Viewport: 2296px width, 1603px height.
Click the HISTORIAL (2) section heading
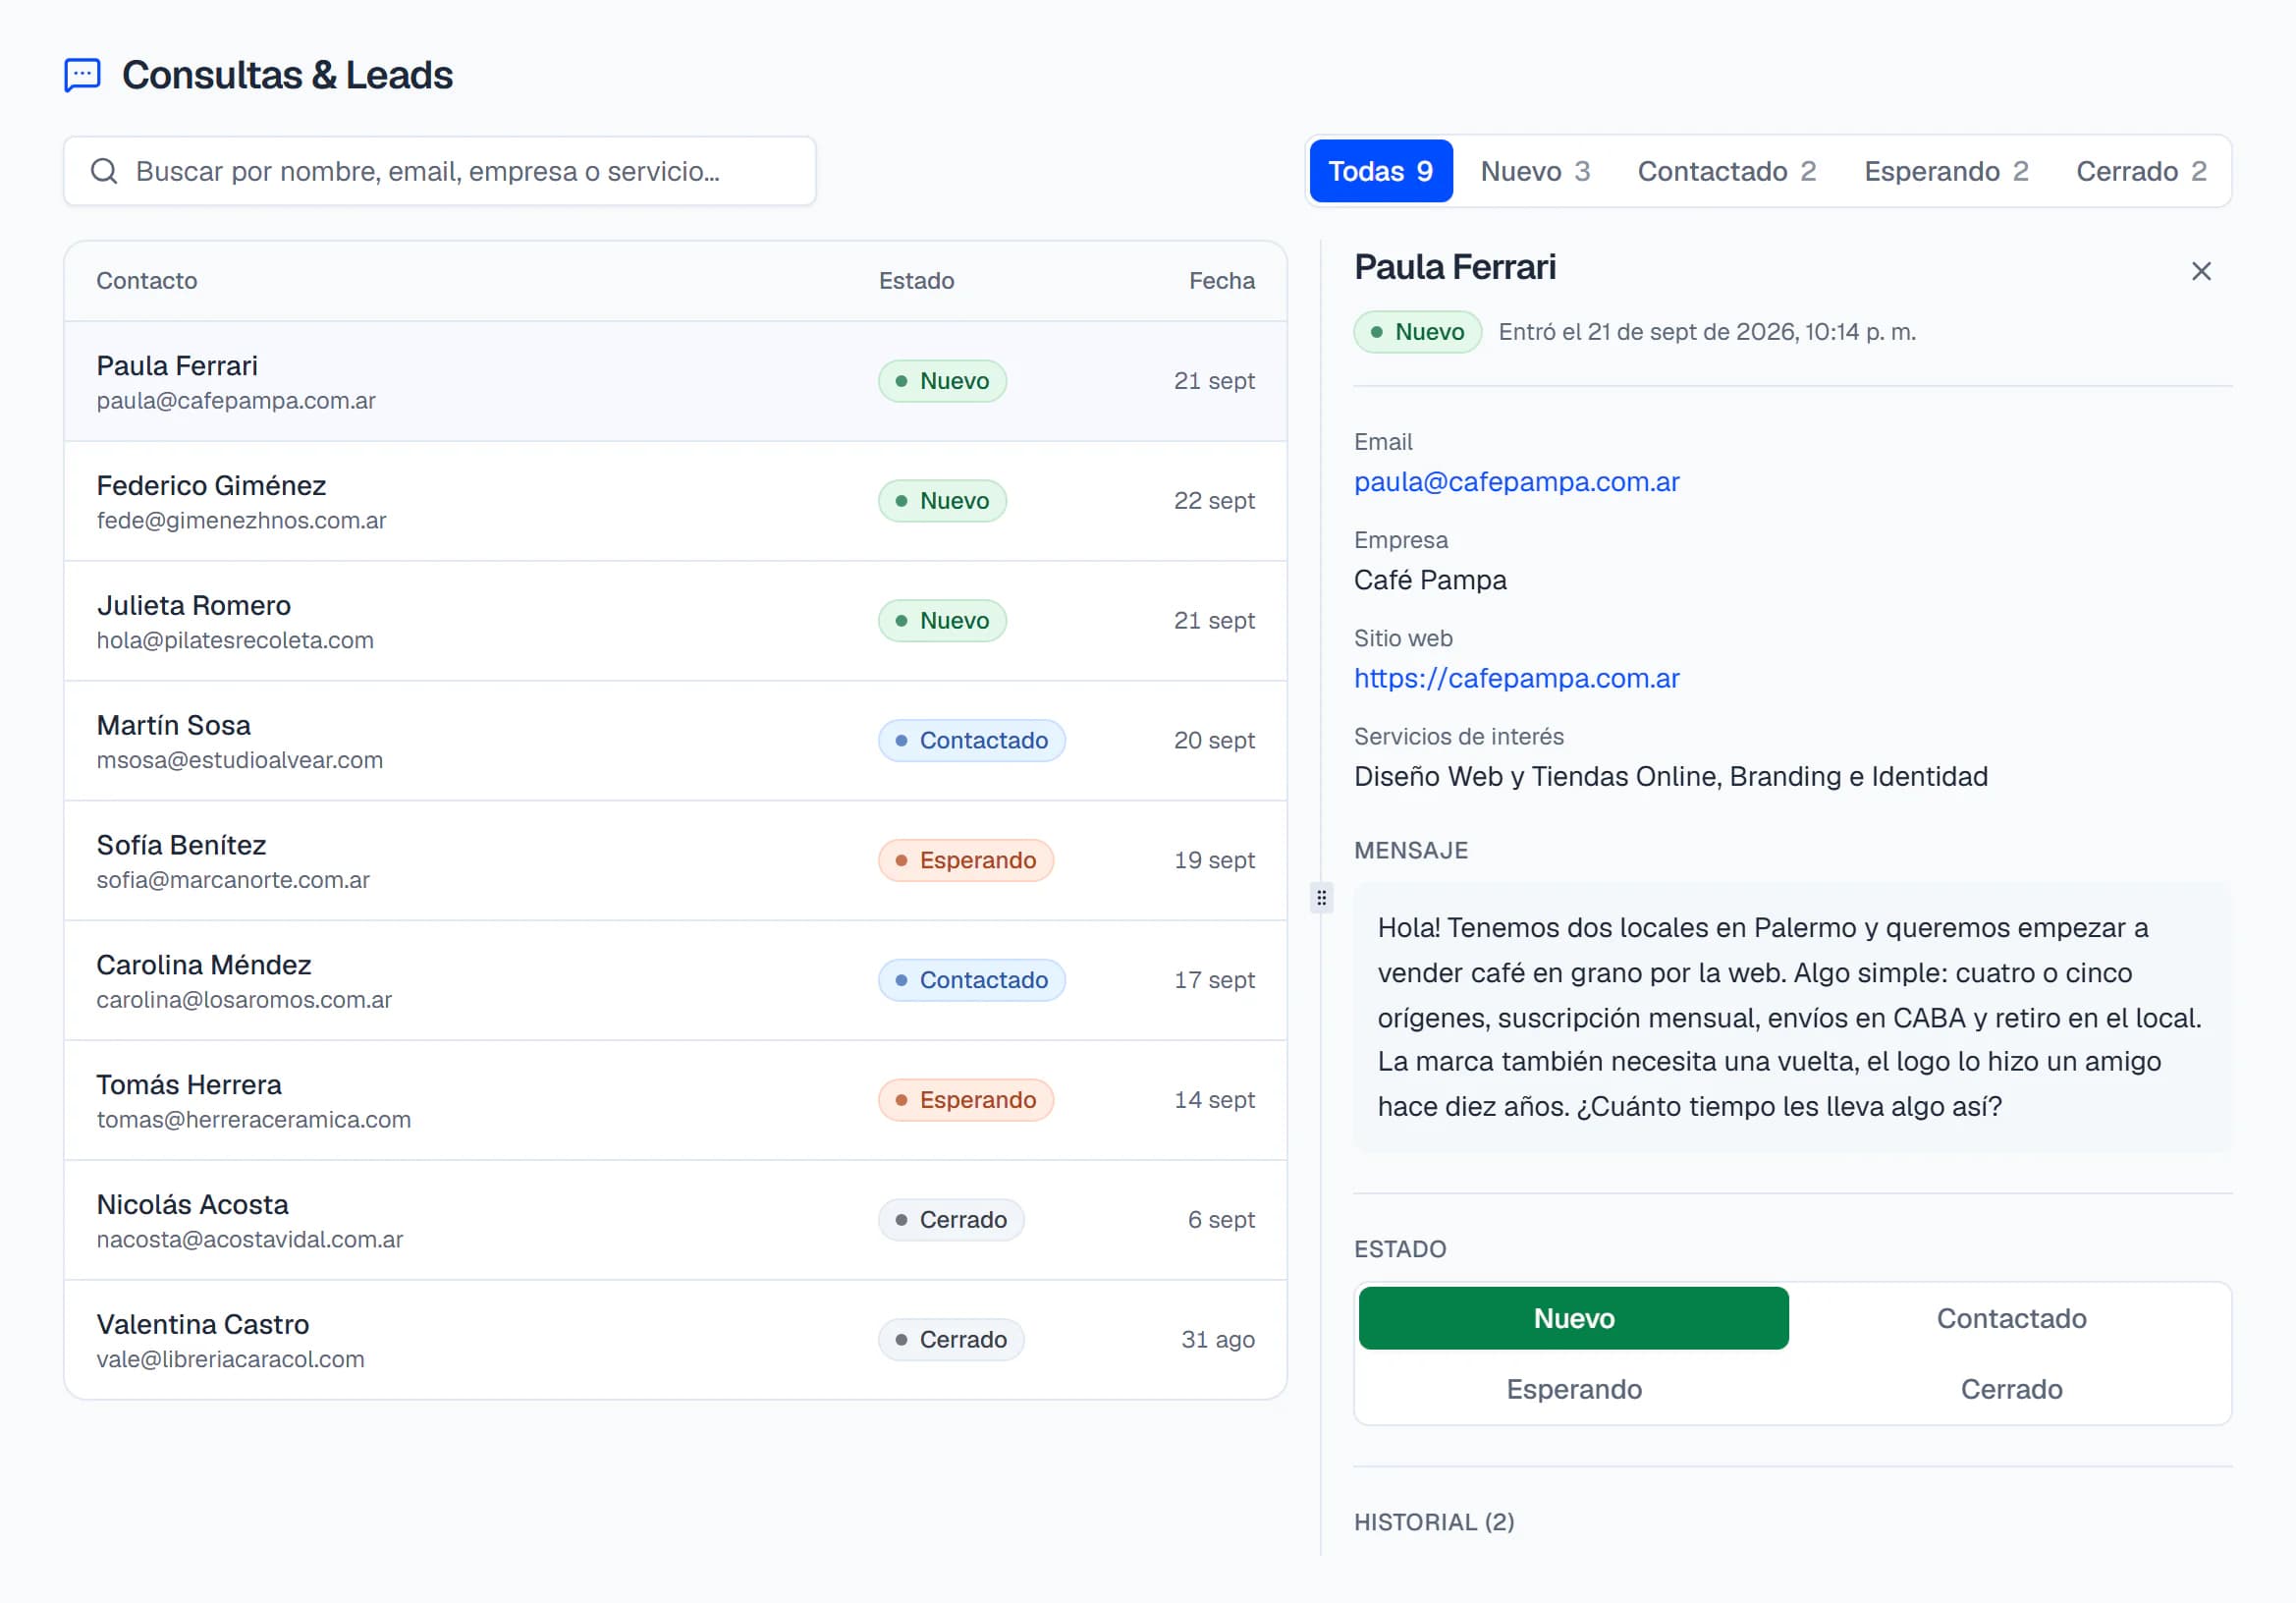pyautogui.click(x=1433, y=1522)
